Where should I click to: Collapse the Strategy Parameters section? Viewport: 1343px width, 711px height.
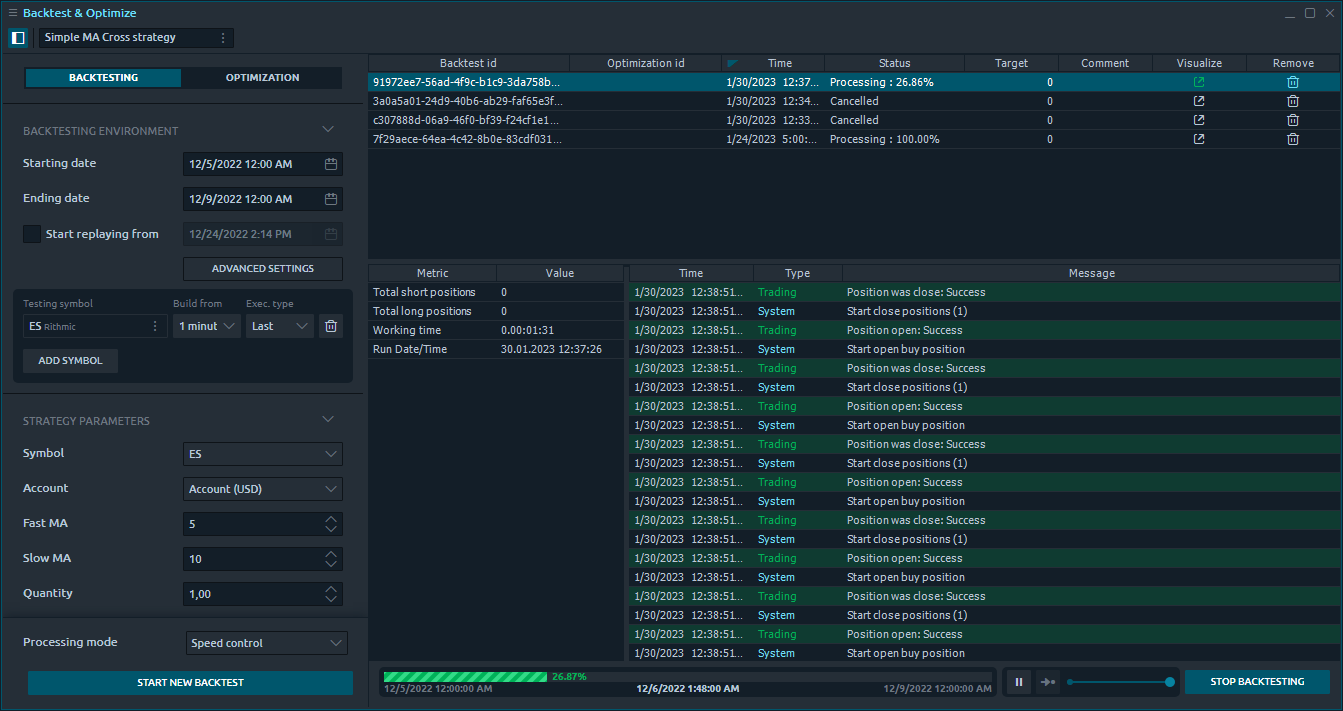tap(328, 420)
